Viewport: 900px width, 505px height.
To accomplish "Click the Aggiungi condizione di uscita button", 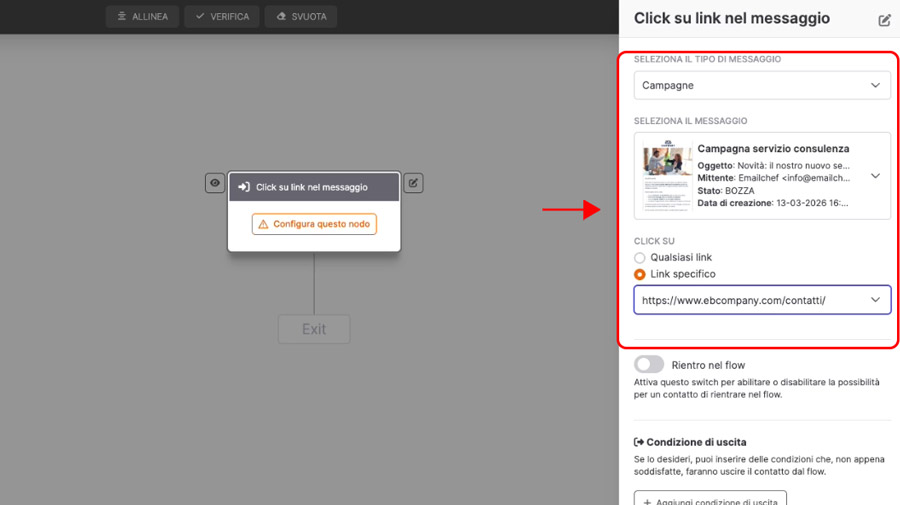I will coord(710,499).
